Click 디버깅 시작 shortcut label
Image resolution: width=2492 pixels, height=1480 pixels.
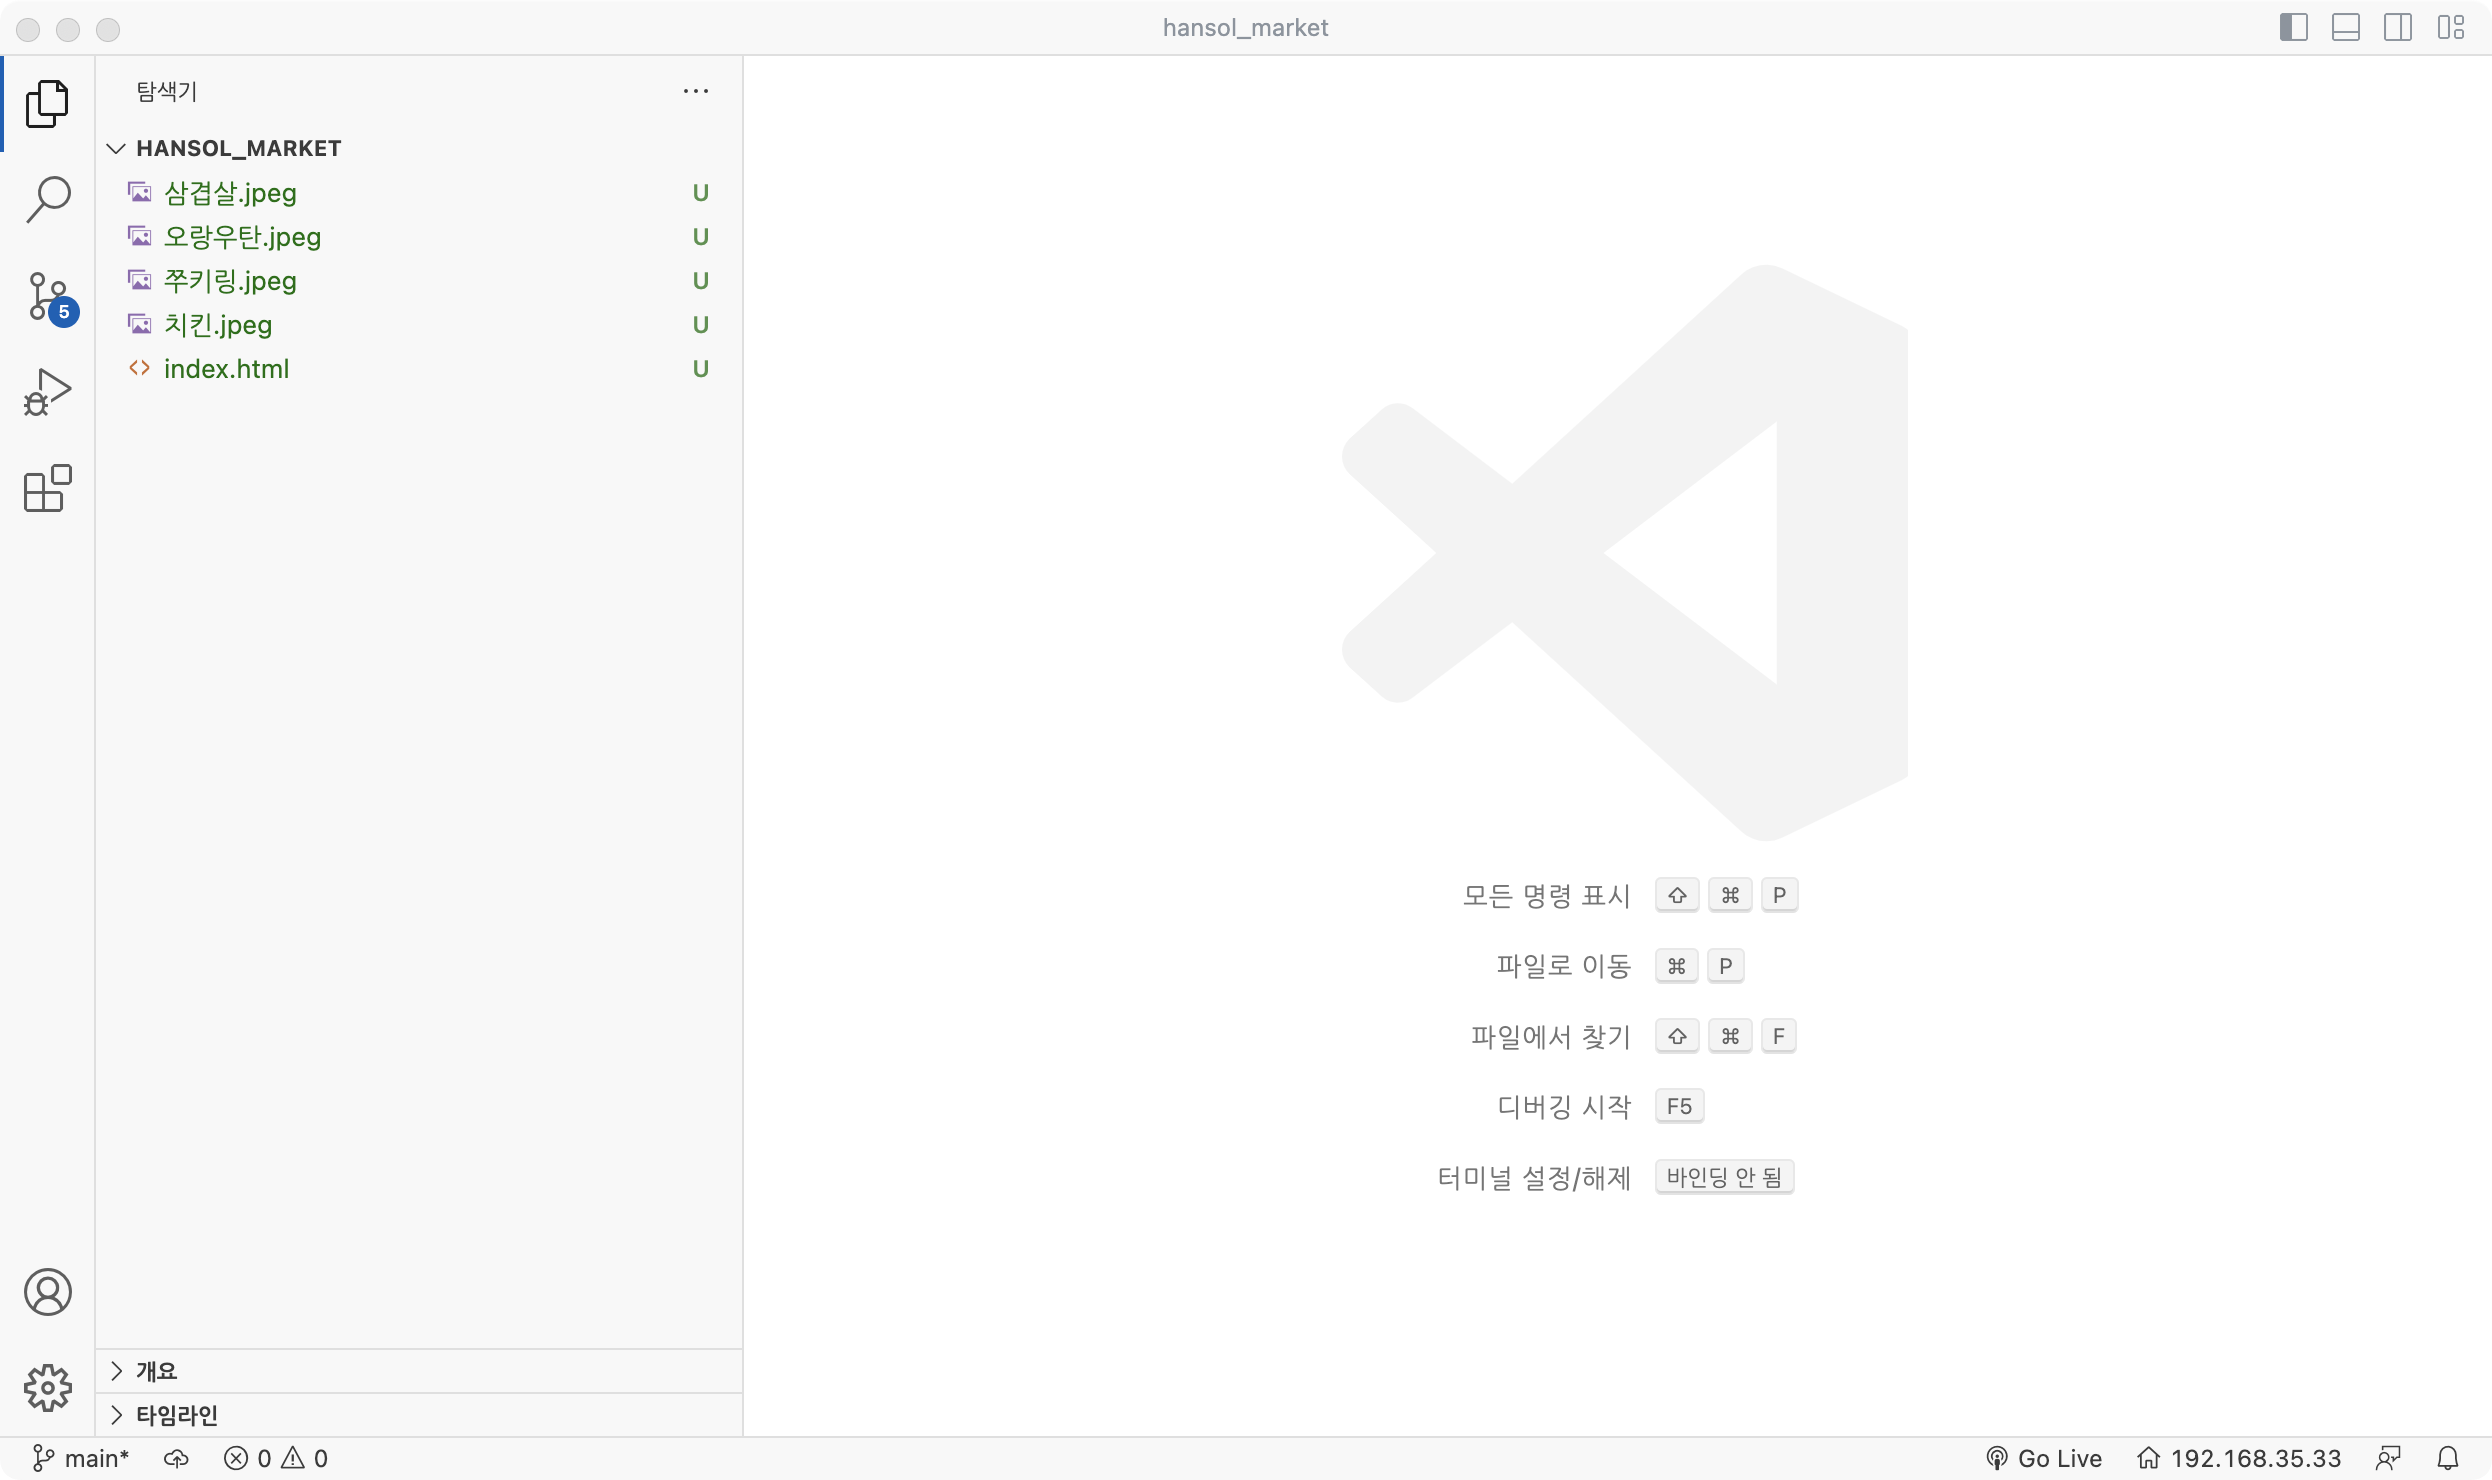click(1564, 1106)
